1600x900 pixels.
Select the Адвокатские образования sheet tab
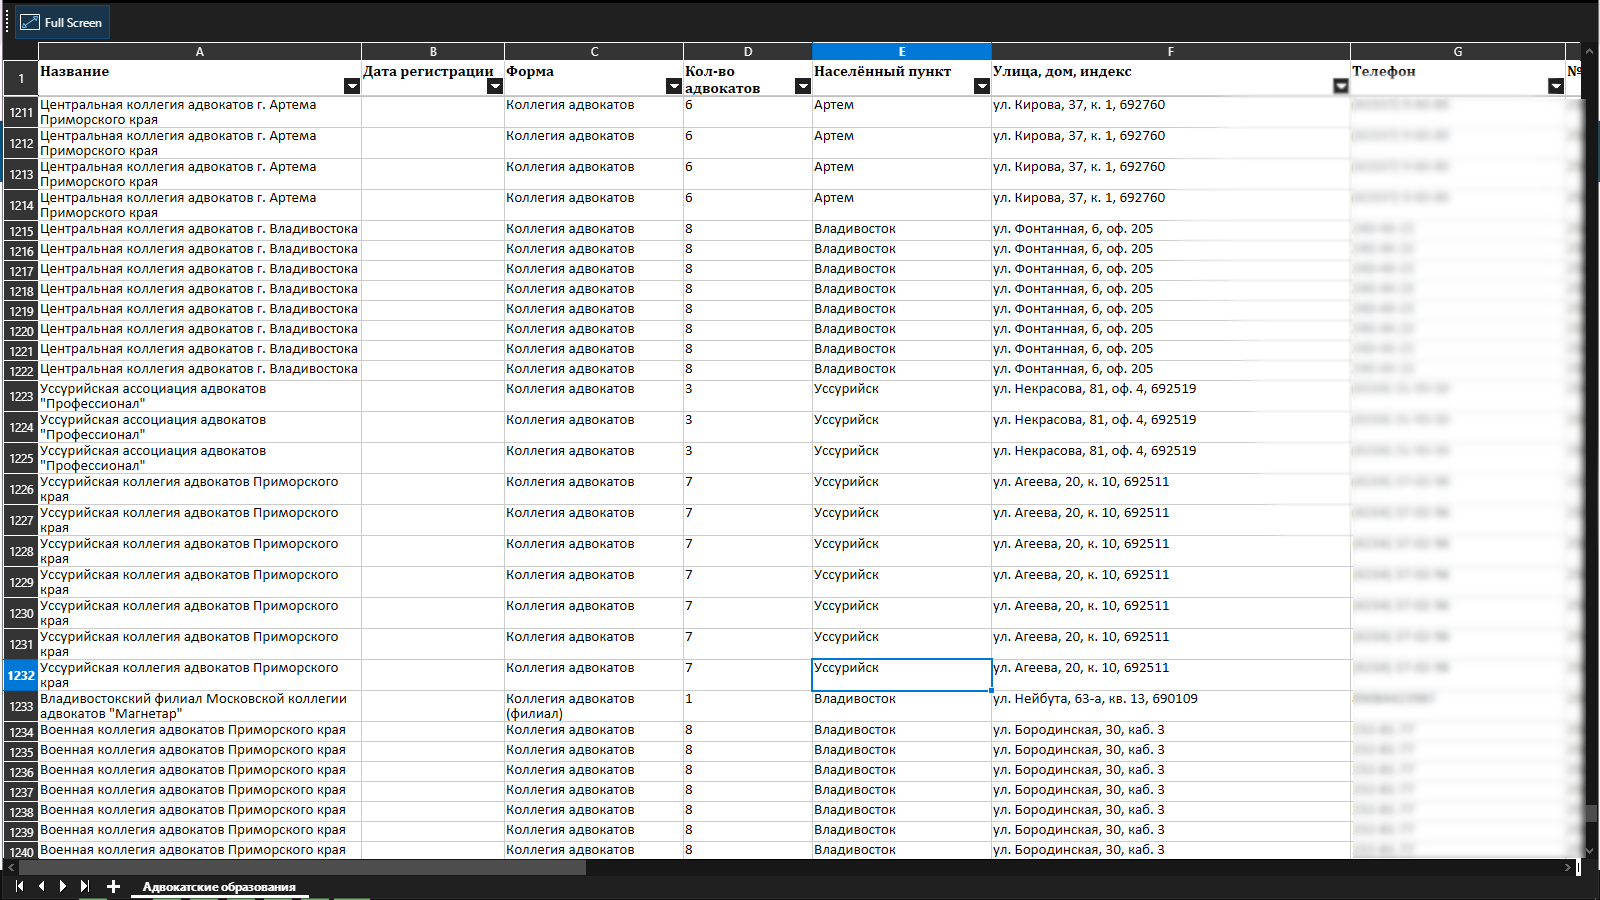219,887
